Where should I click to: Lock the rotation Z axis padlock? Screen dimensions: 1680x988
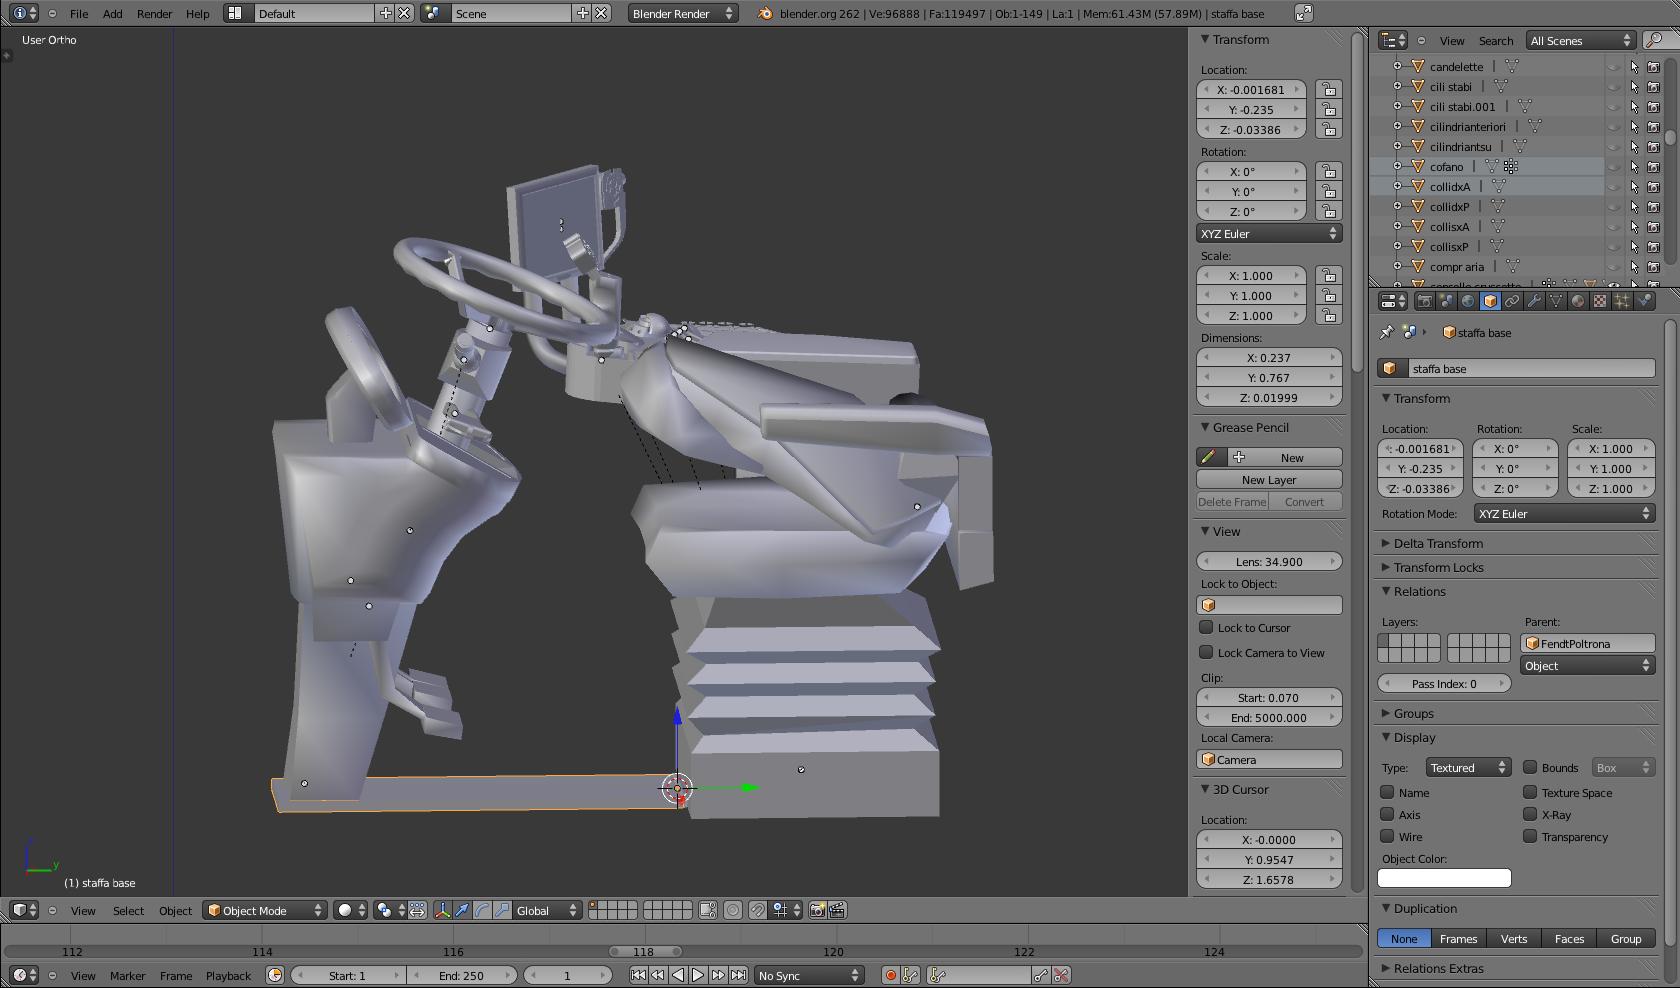[x=1328, y=211]
